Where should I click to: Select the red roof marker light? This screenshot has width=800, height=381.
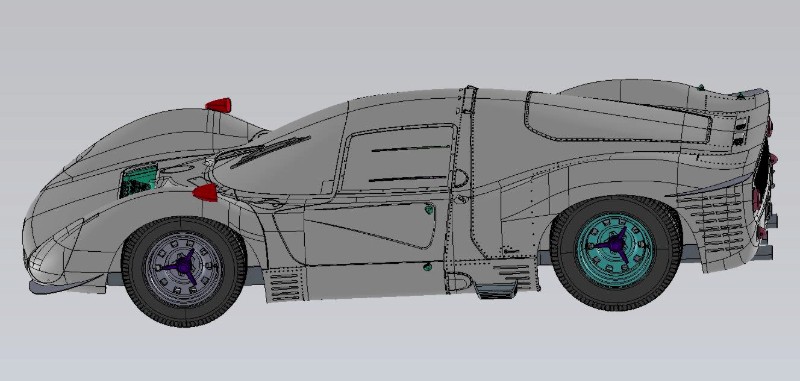click(x=218, y=105)
